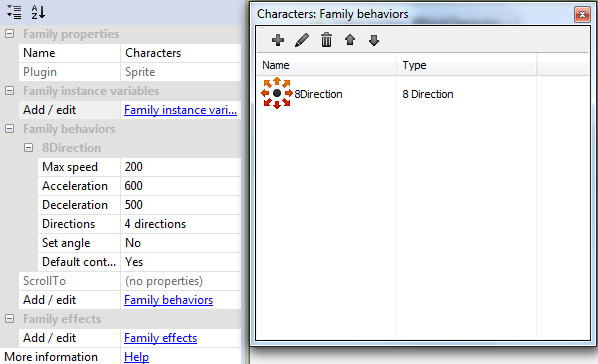The height and width of the screenshot is (364, 598).
Task: Open the Family effects link
Action: tap(161, 338)
